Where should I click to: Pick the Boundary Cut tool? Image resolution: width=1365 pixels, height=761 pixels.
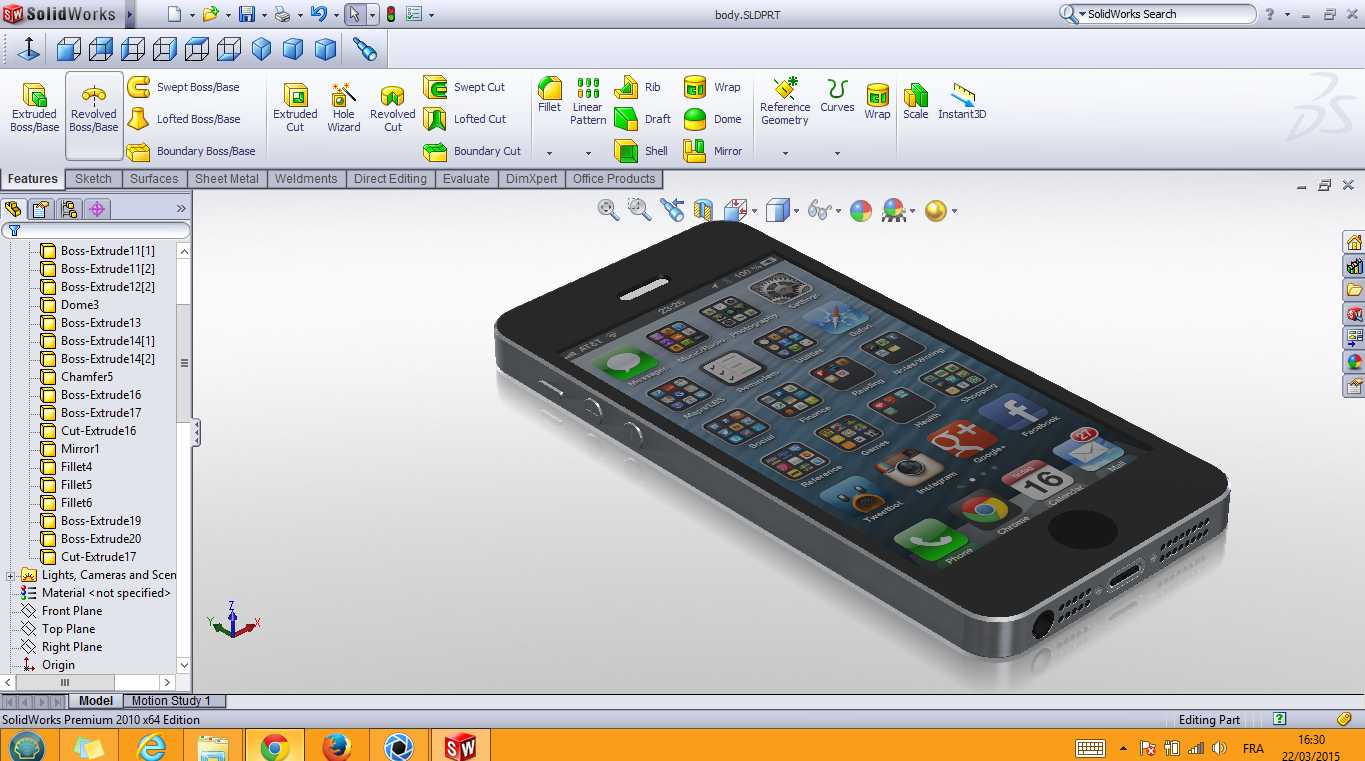[473, 151]
